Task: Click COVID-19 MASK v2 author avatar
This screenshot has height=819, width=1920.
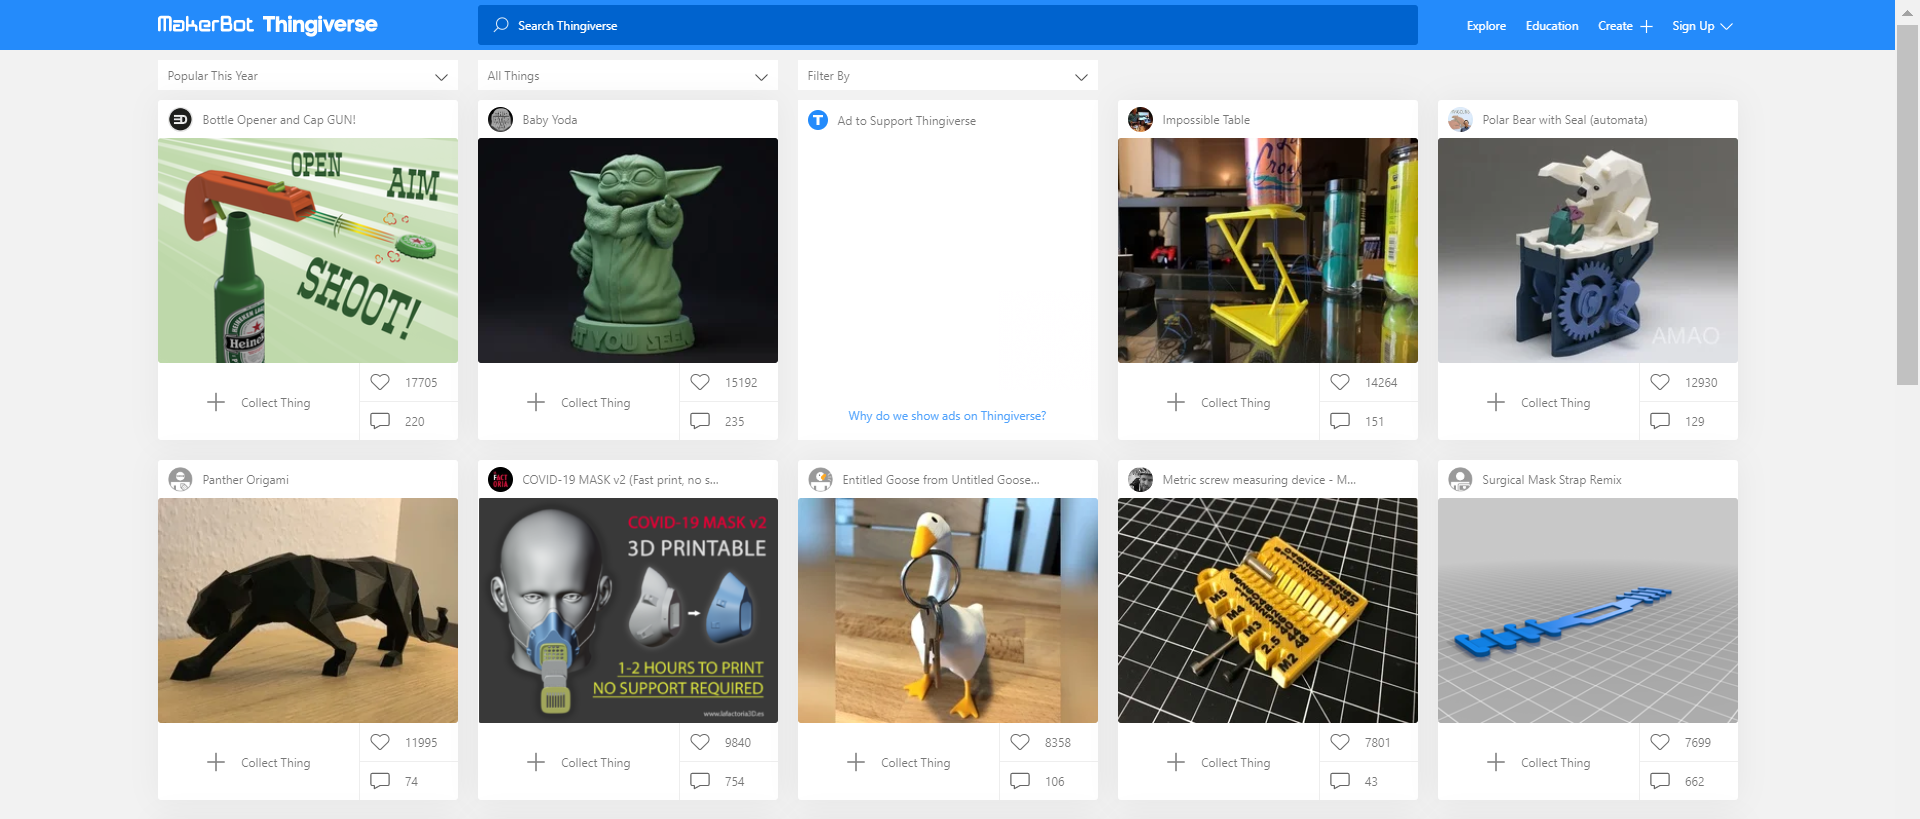Action: click(x=500, y=480)
